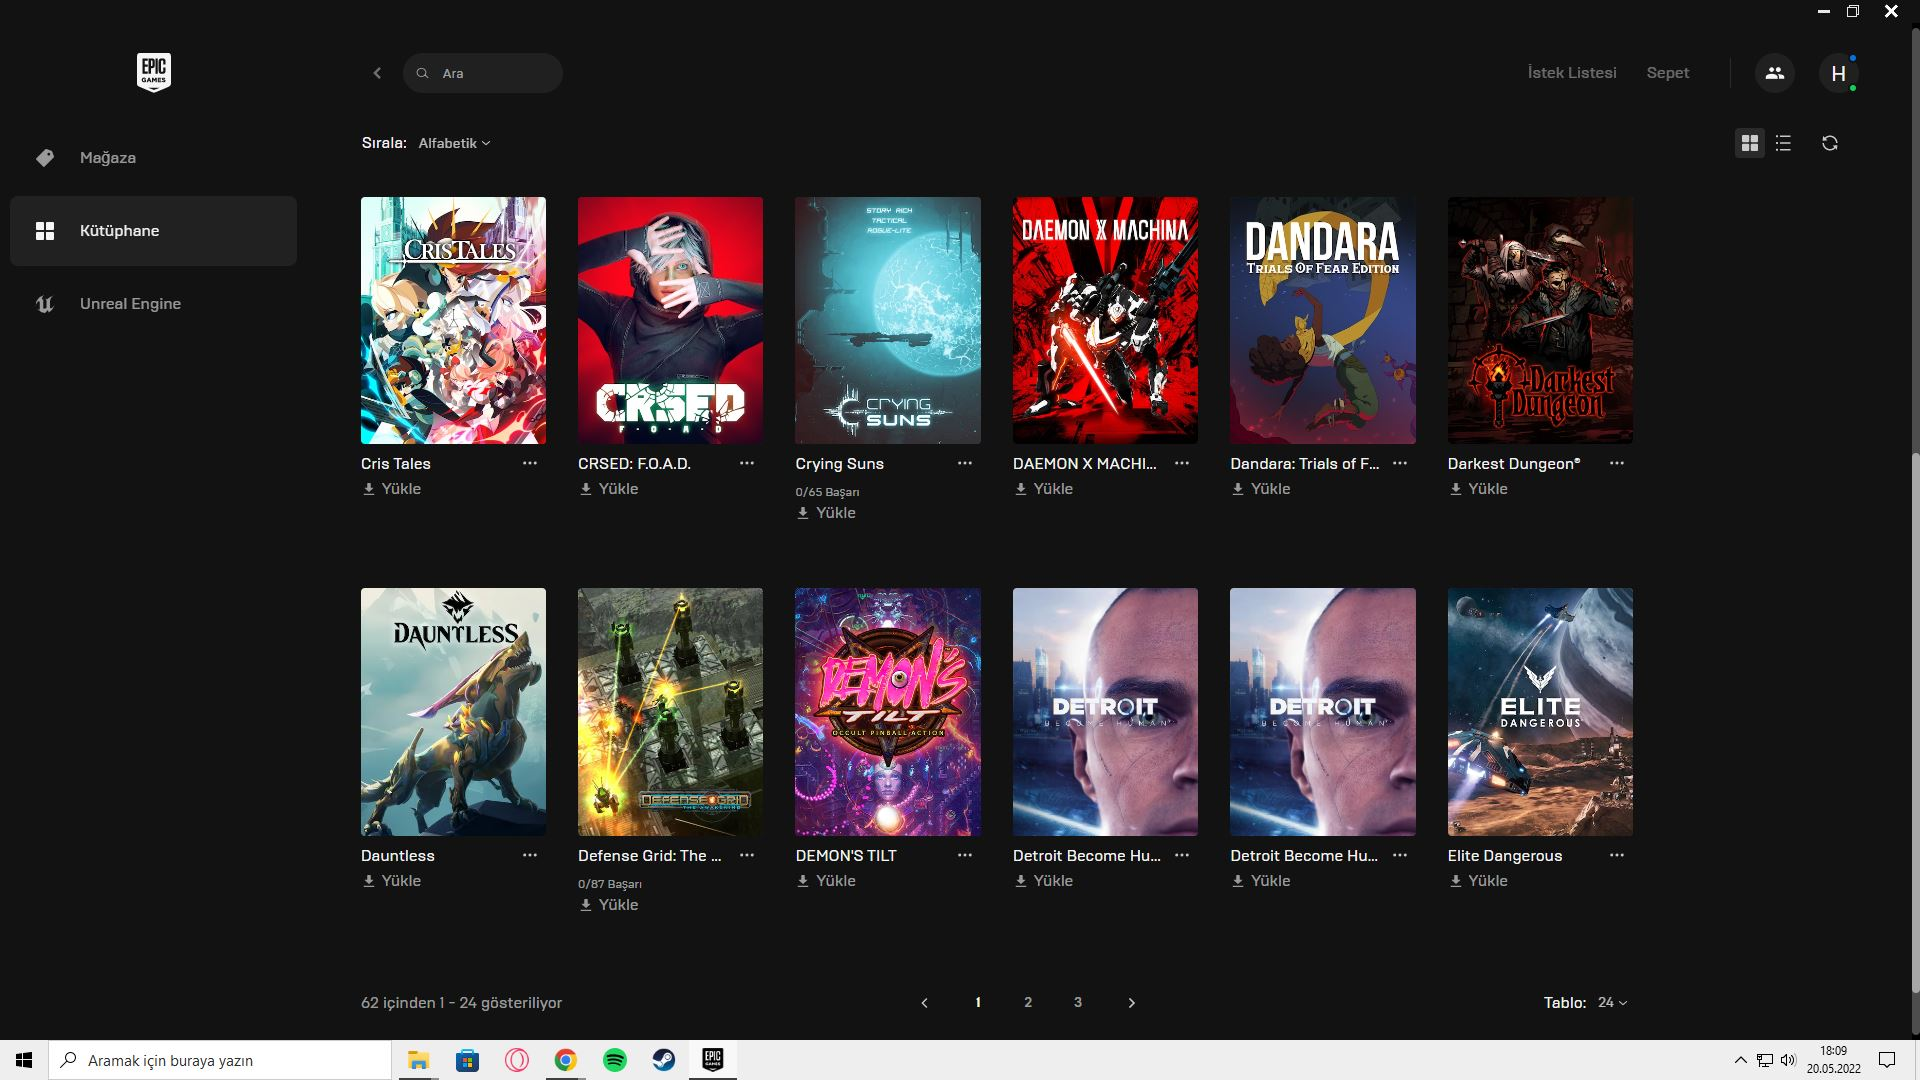This screenshot has height=1080, width=1920.
Task: Click Yükle under Cris Tales
Action: pos(391,489)
